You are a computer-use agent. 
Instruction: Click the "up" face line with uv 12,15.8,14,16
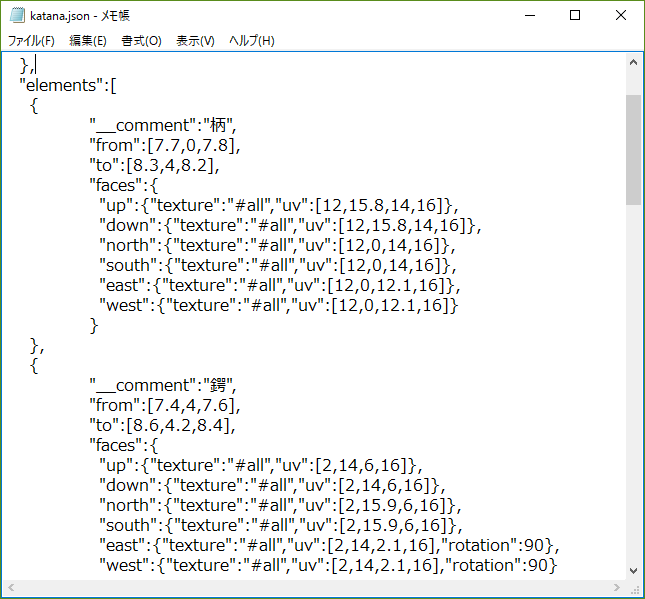278,205
